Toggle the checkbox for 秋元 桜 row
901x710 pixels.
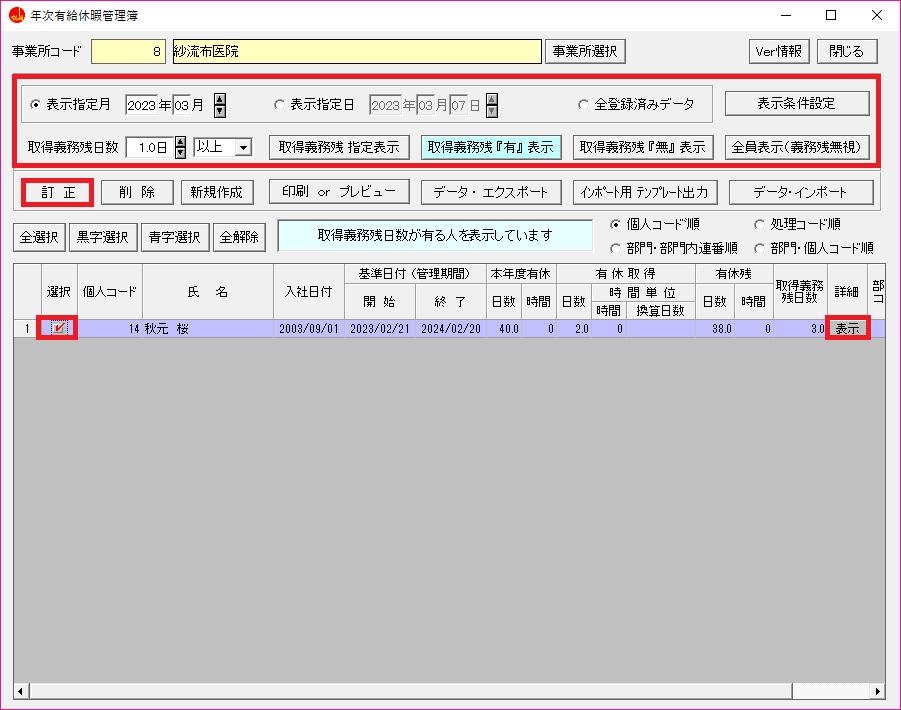[x=59, y=328]
